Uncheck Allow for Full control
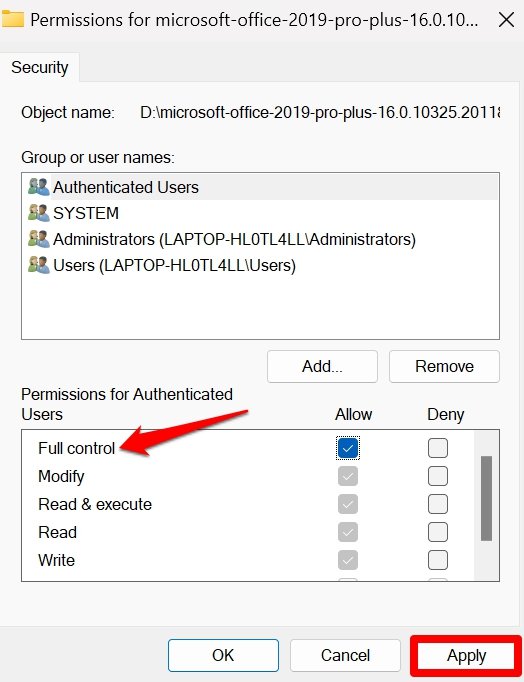524x682 pixels. [348, 448]
